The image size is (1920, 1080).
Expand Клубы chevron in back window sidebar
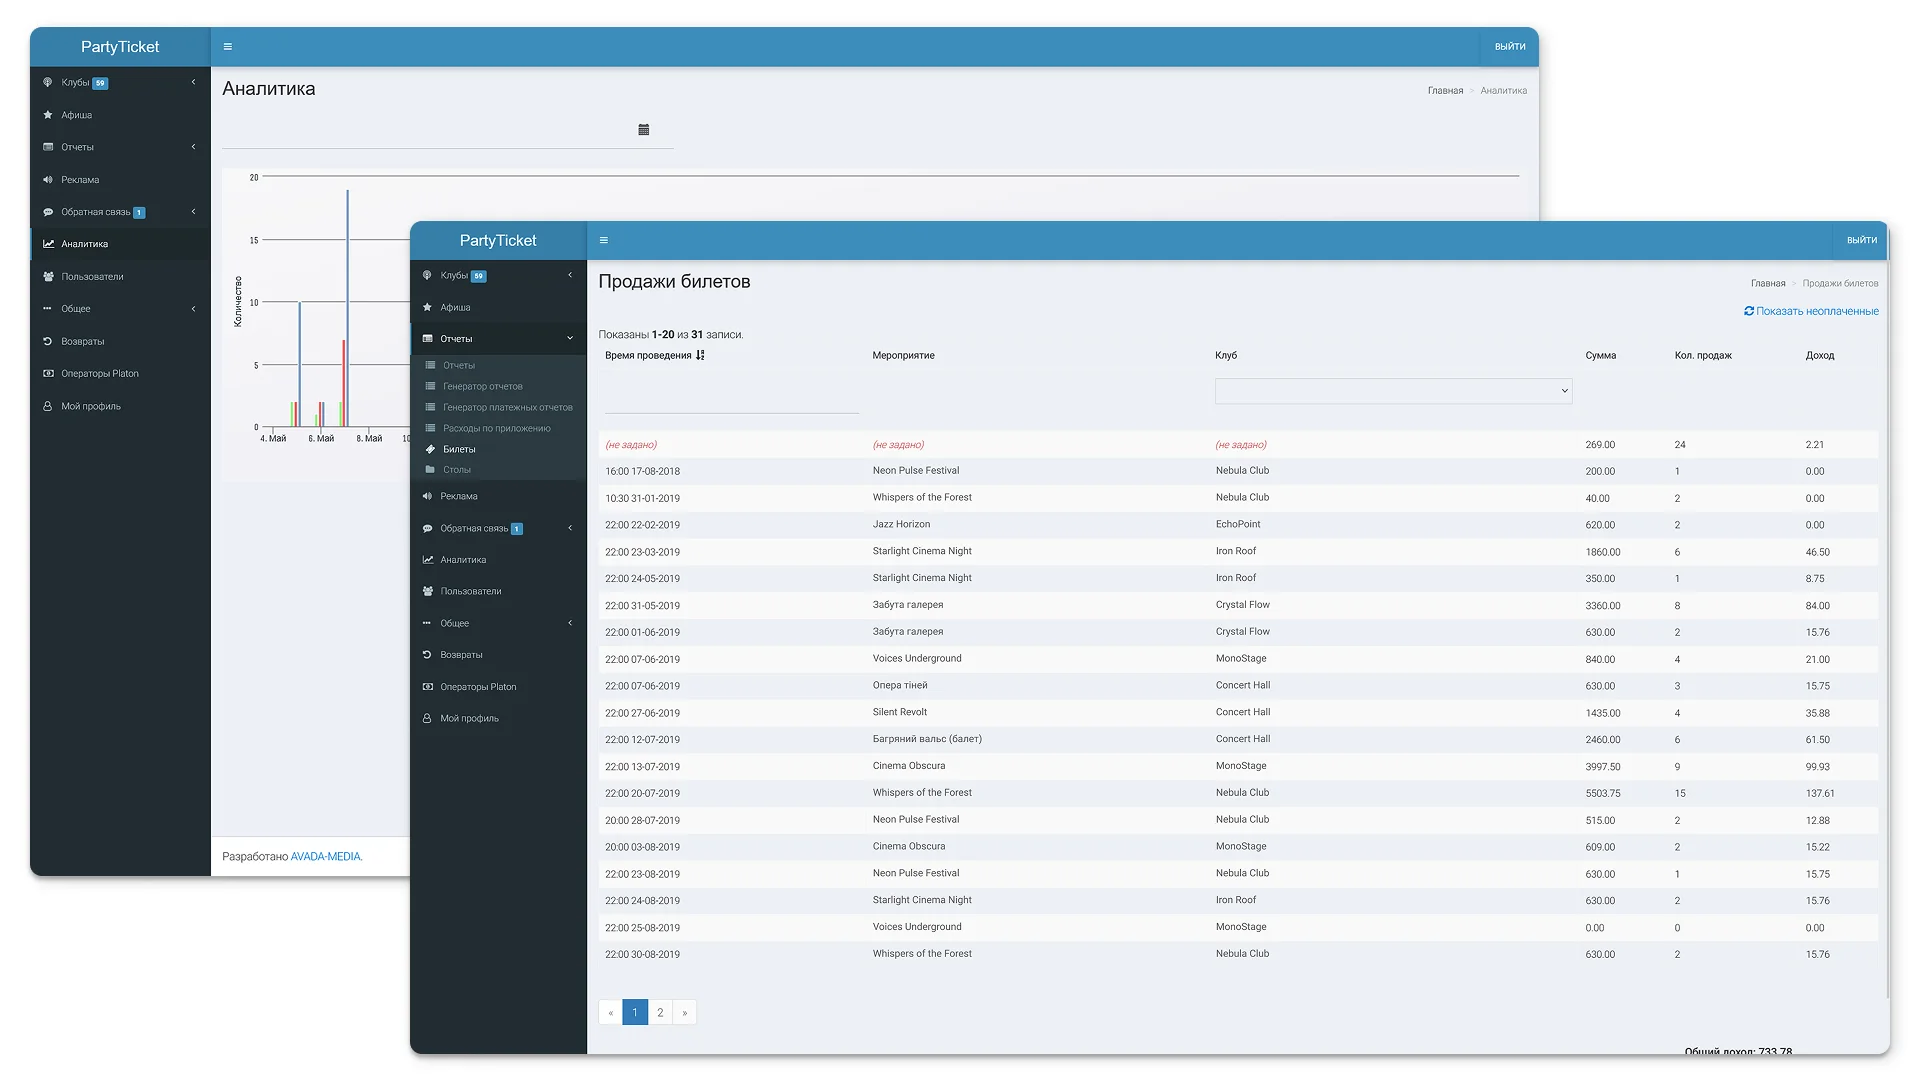194,82
